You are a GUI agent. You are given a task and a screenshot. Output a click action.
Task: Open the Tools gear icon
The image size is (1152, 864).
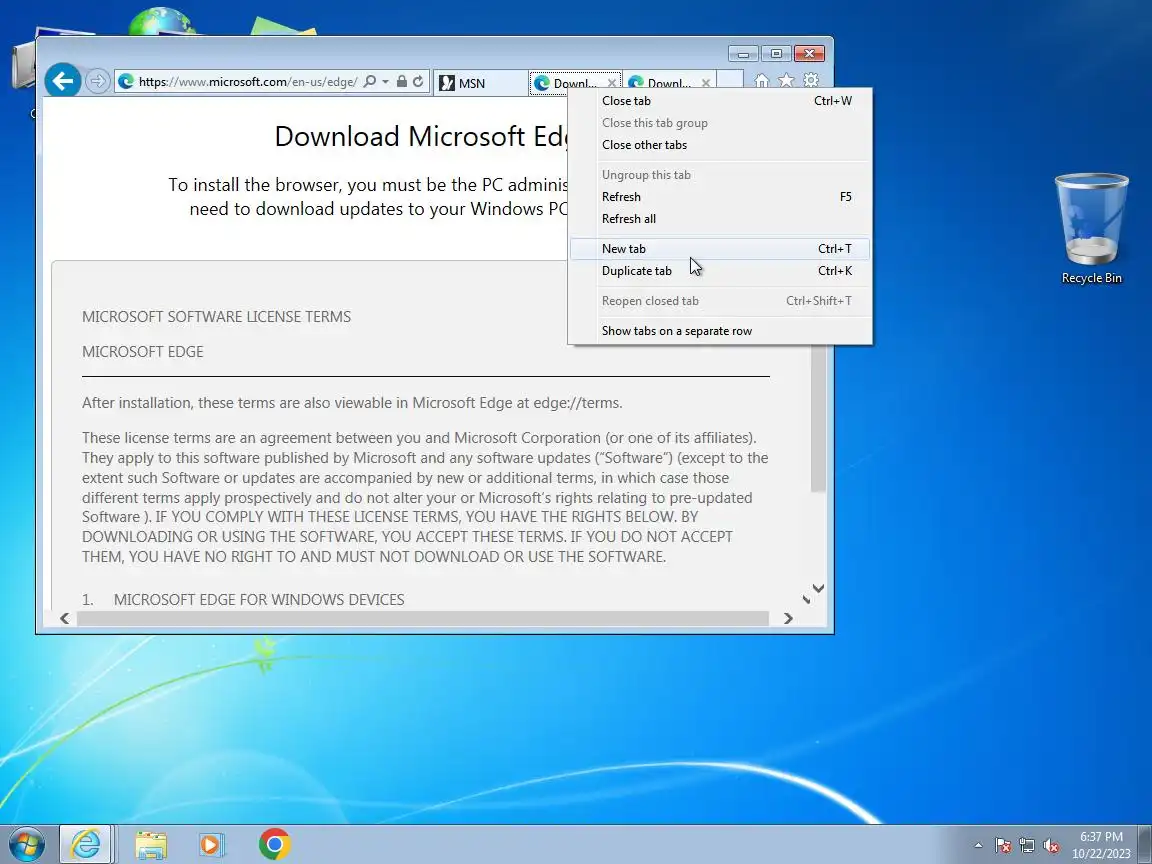point(811,81)
